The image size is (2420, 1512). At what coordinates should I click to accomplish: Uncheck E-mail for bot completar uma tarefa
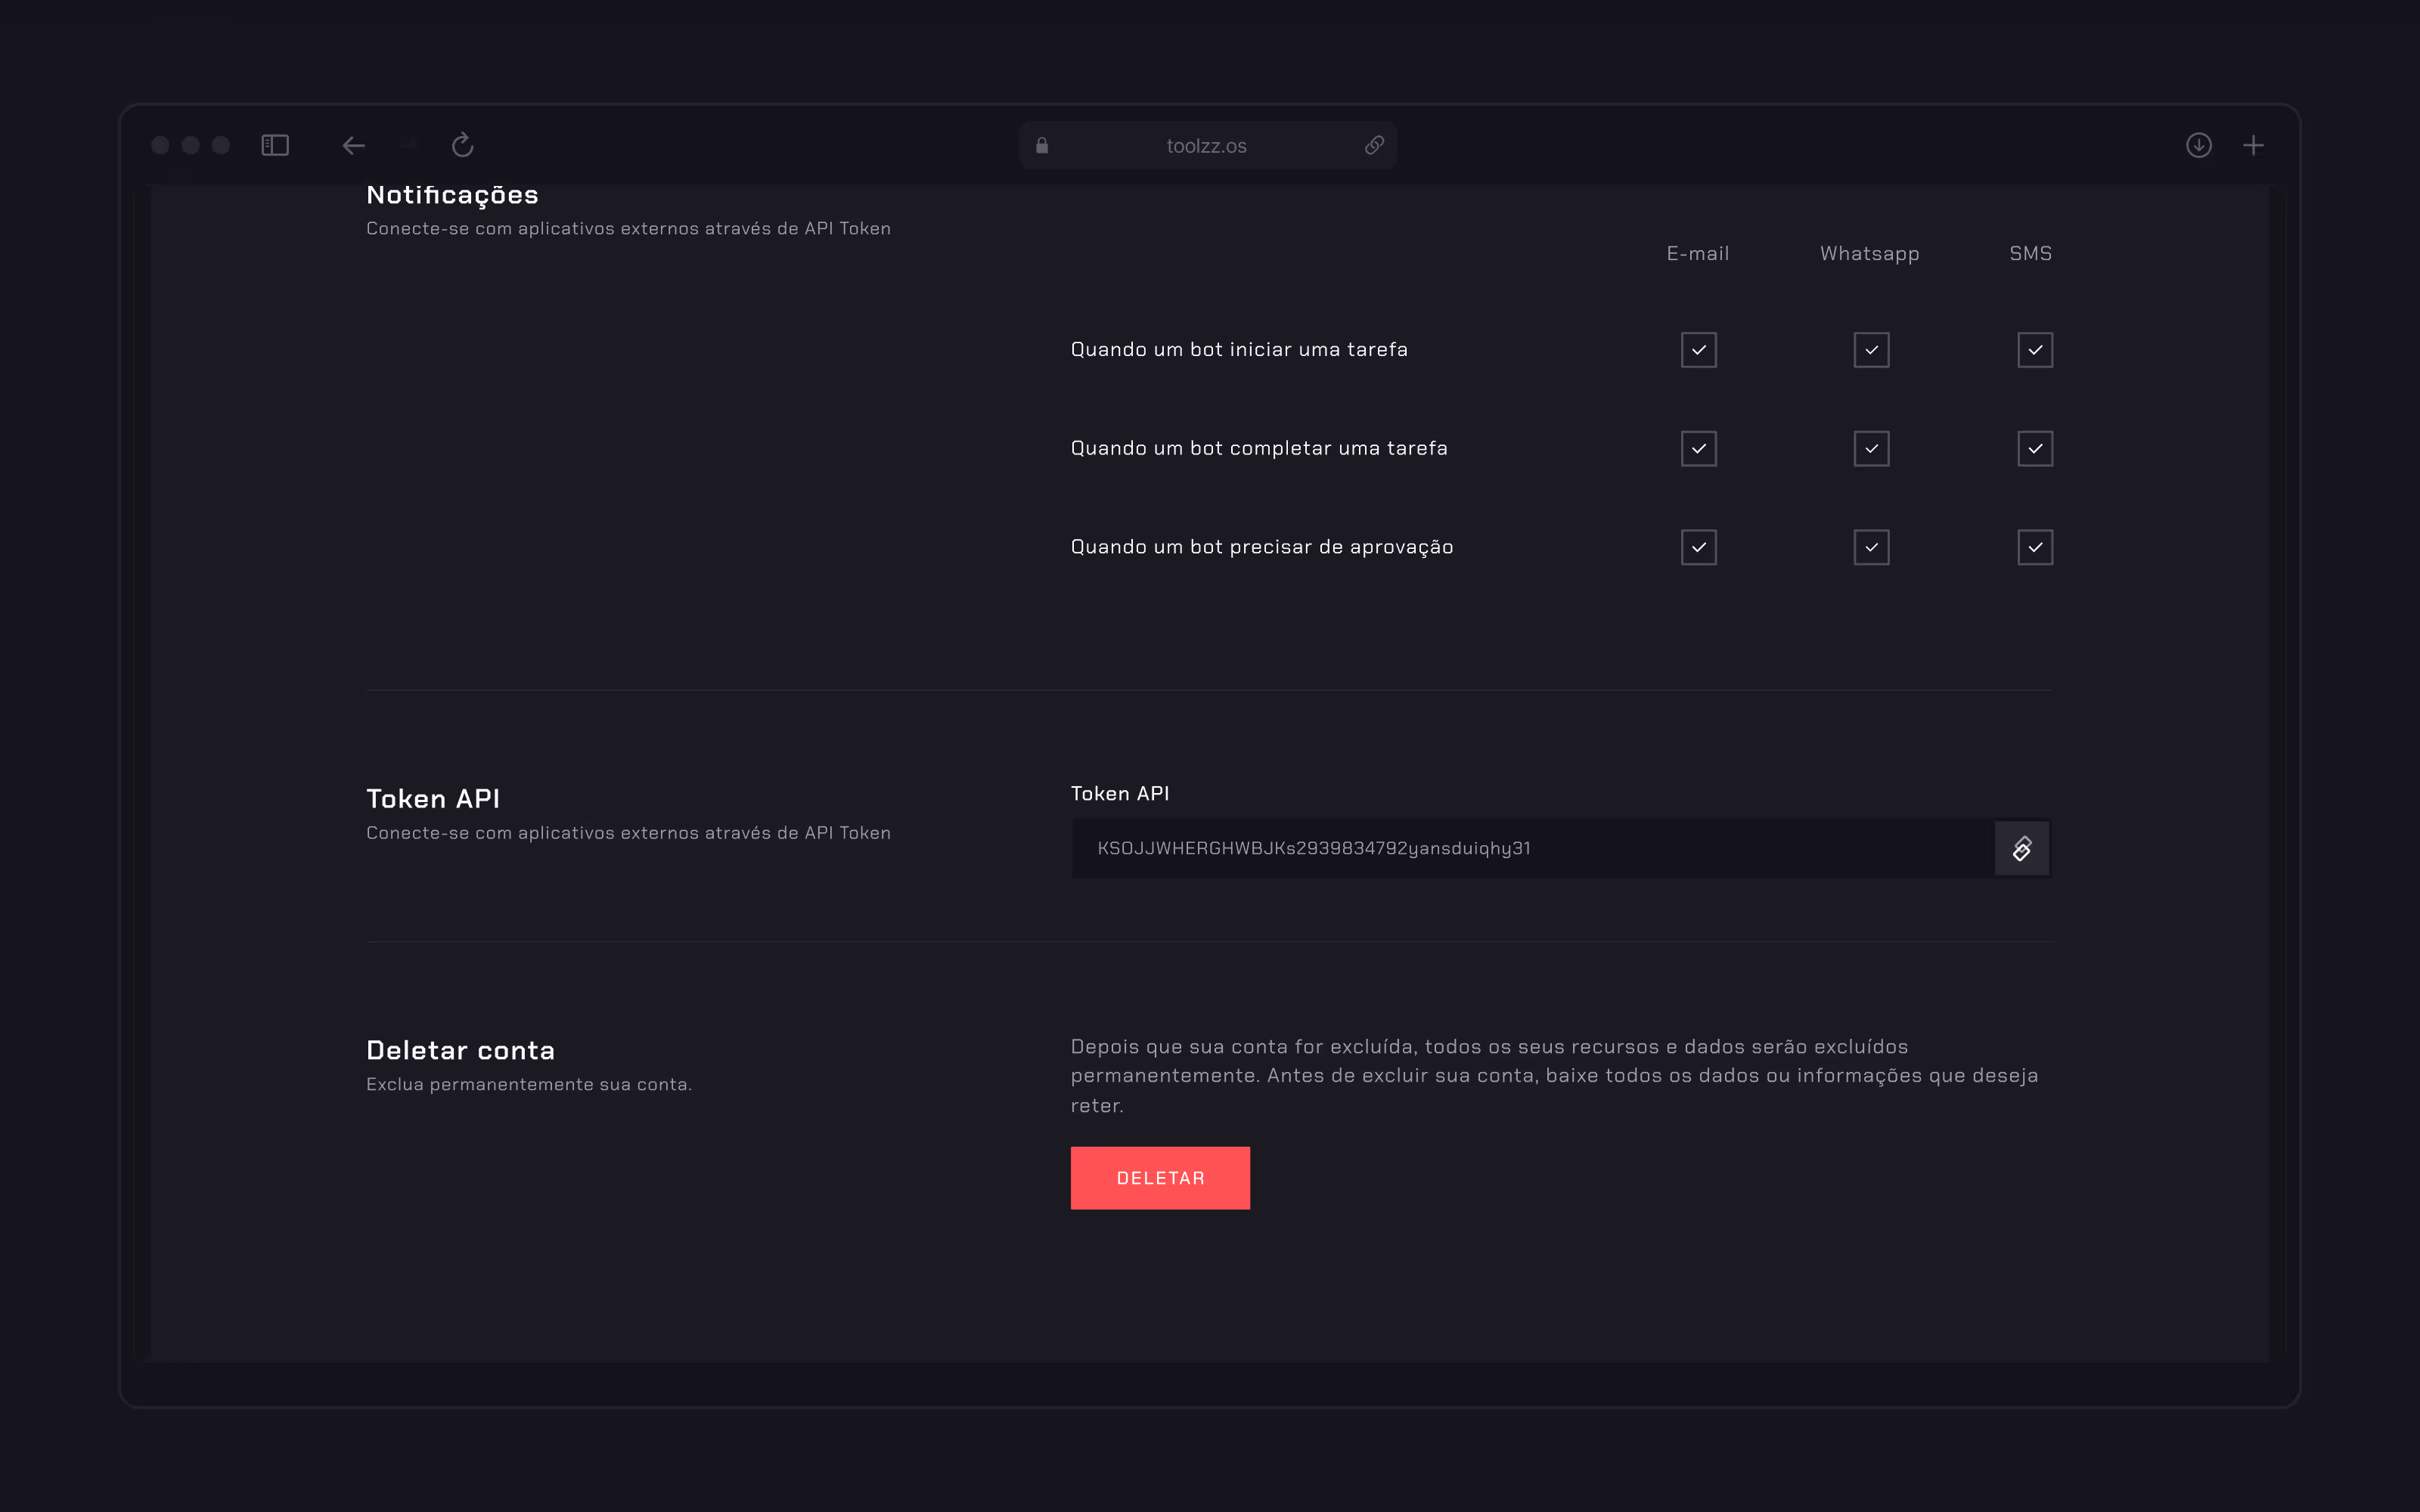[x=1698, y=449]
